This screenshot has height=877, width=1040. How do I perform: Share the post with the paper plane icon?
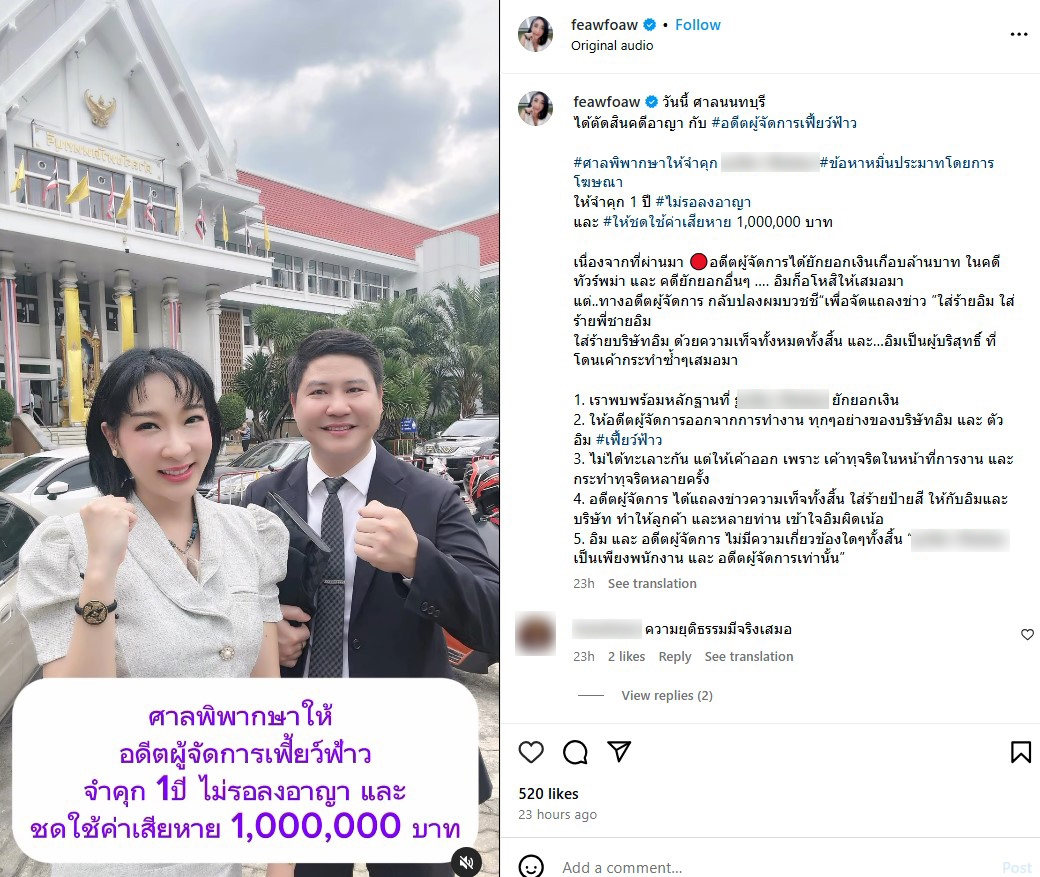coord(619,751)
